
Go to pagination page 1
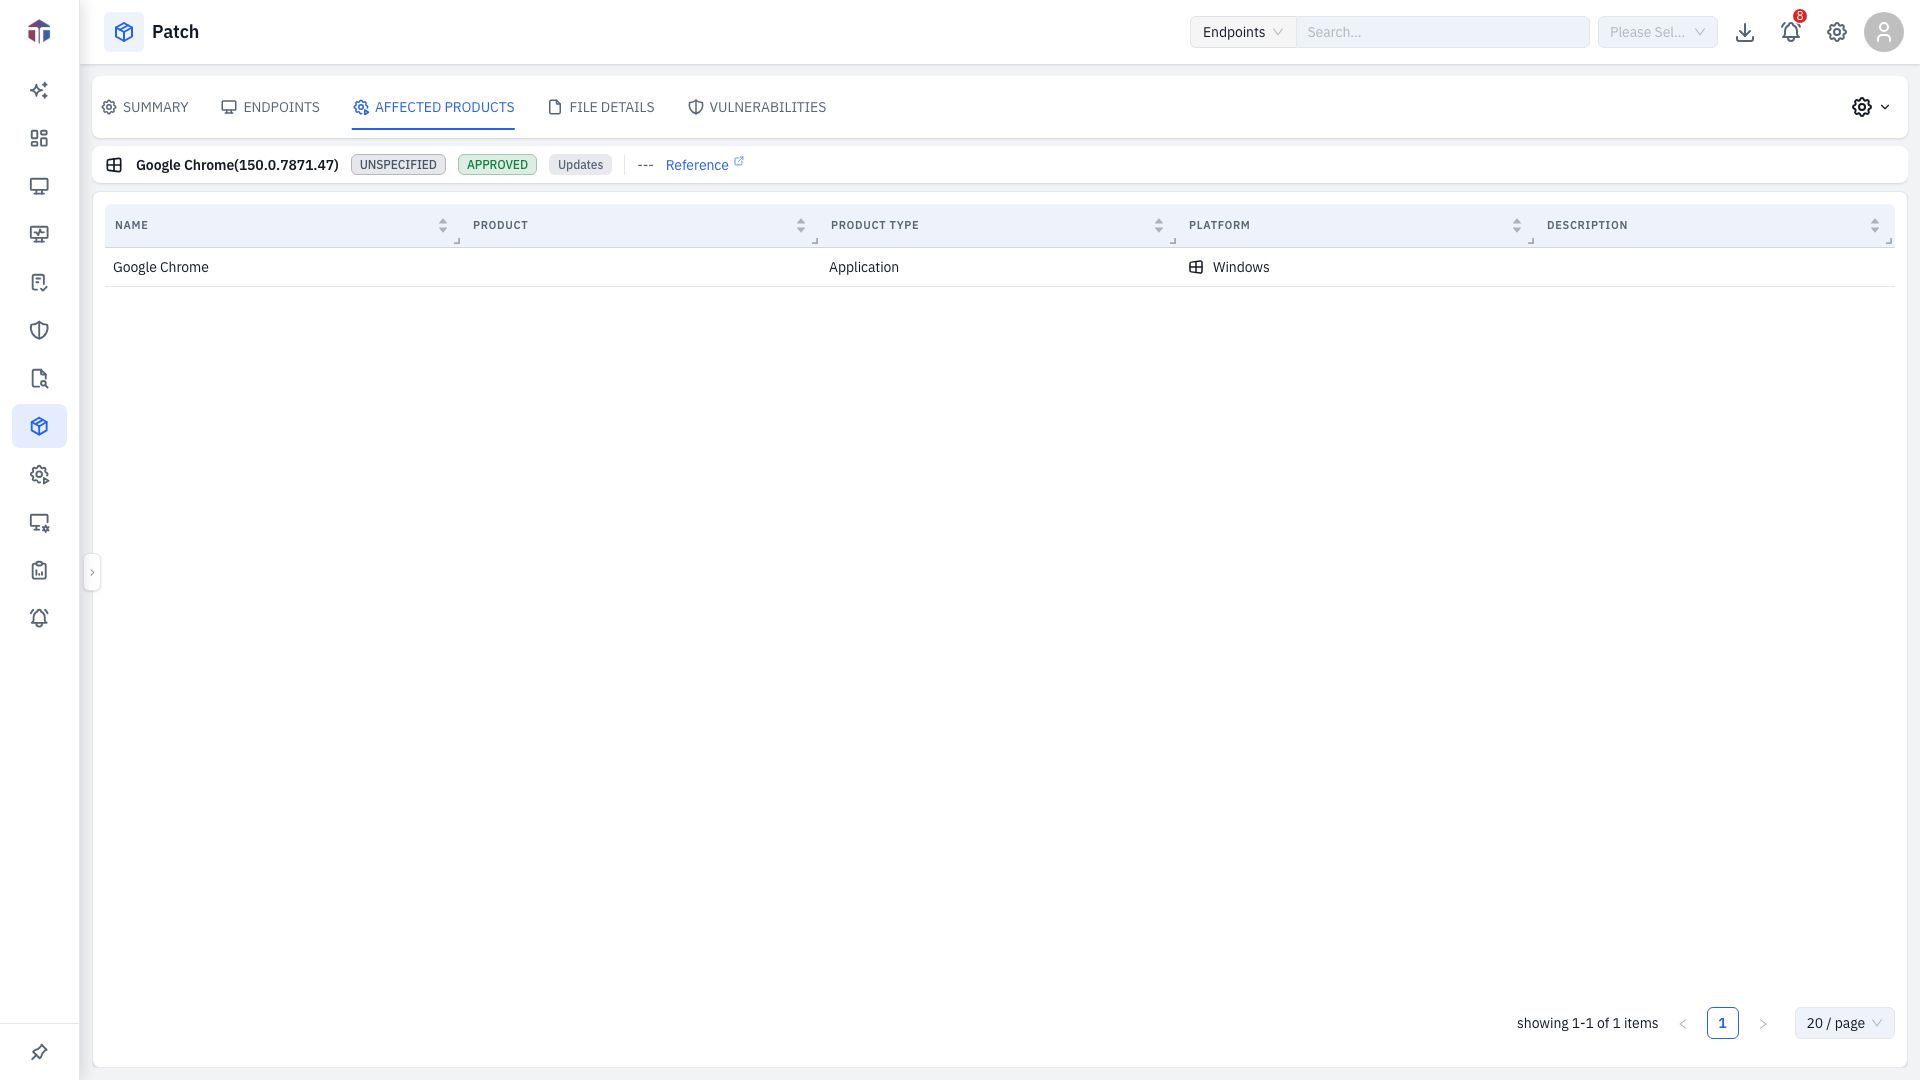tap(1722, 1023)
